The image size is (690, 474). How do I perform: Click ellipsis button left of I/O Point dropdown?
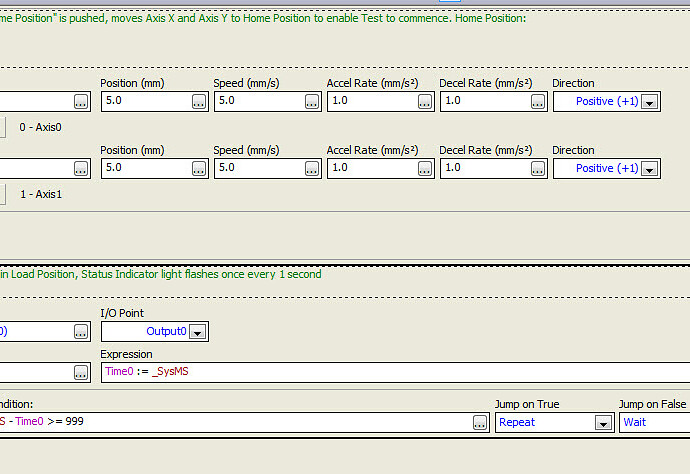tap(81, 332)
